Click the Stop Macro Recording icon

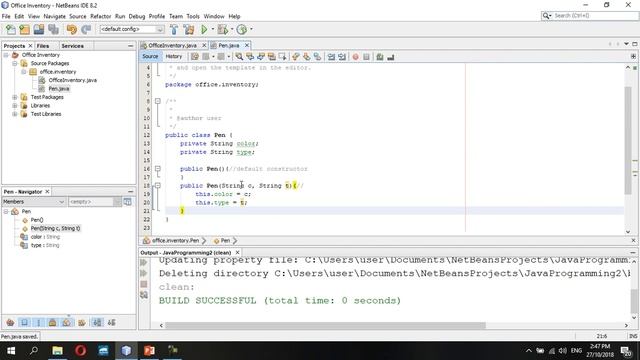(367, 57)
